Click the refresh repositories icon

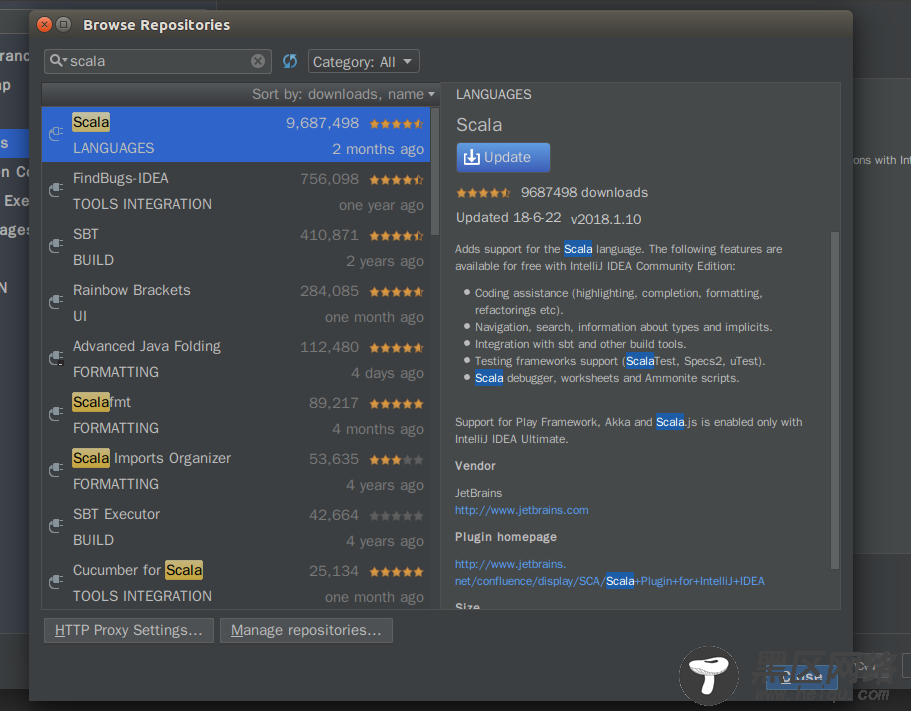click(290, 61)
